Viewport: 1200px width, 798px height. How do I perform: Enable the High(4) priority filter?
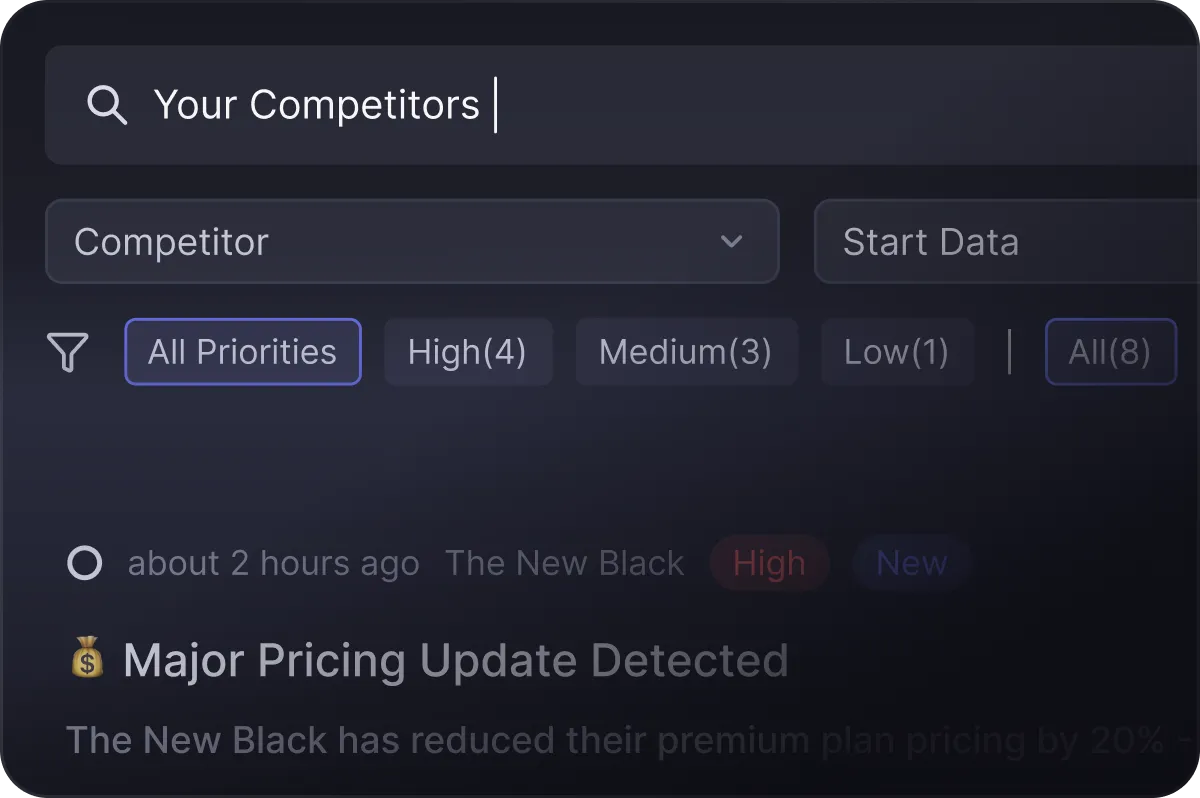[468, 351]
